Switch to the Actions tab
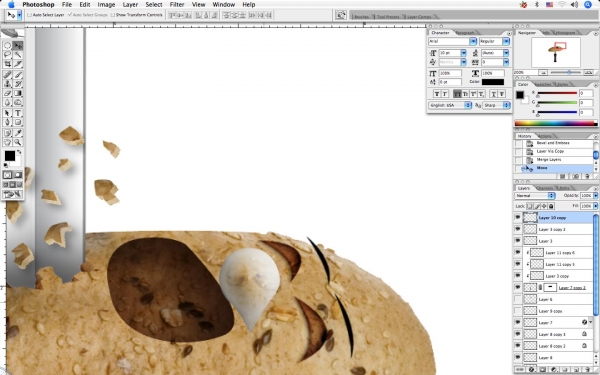This screenshot has height=375, width=600. (545, 136)
